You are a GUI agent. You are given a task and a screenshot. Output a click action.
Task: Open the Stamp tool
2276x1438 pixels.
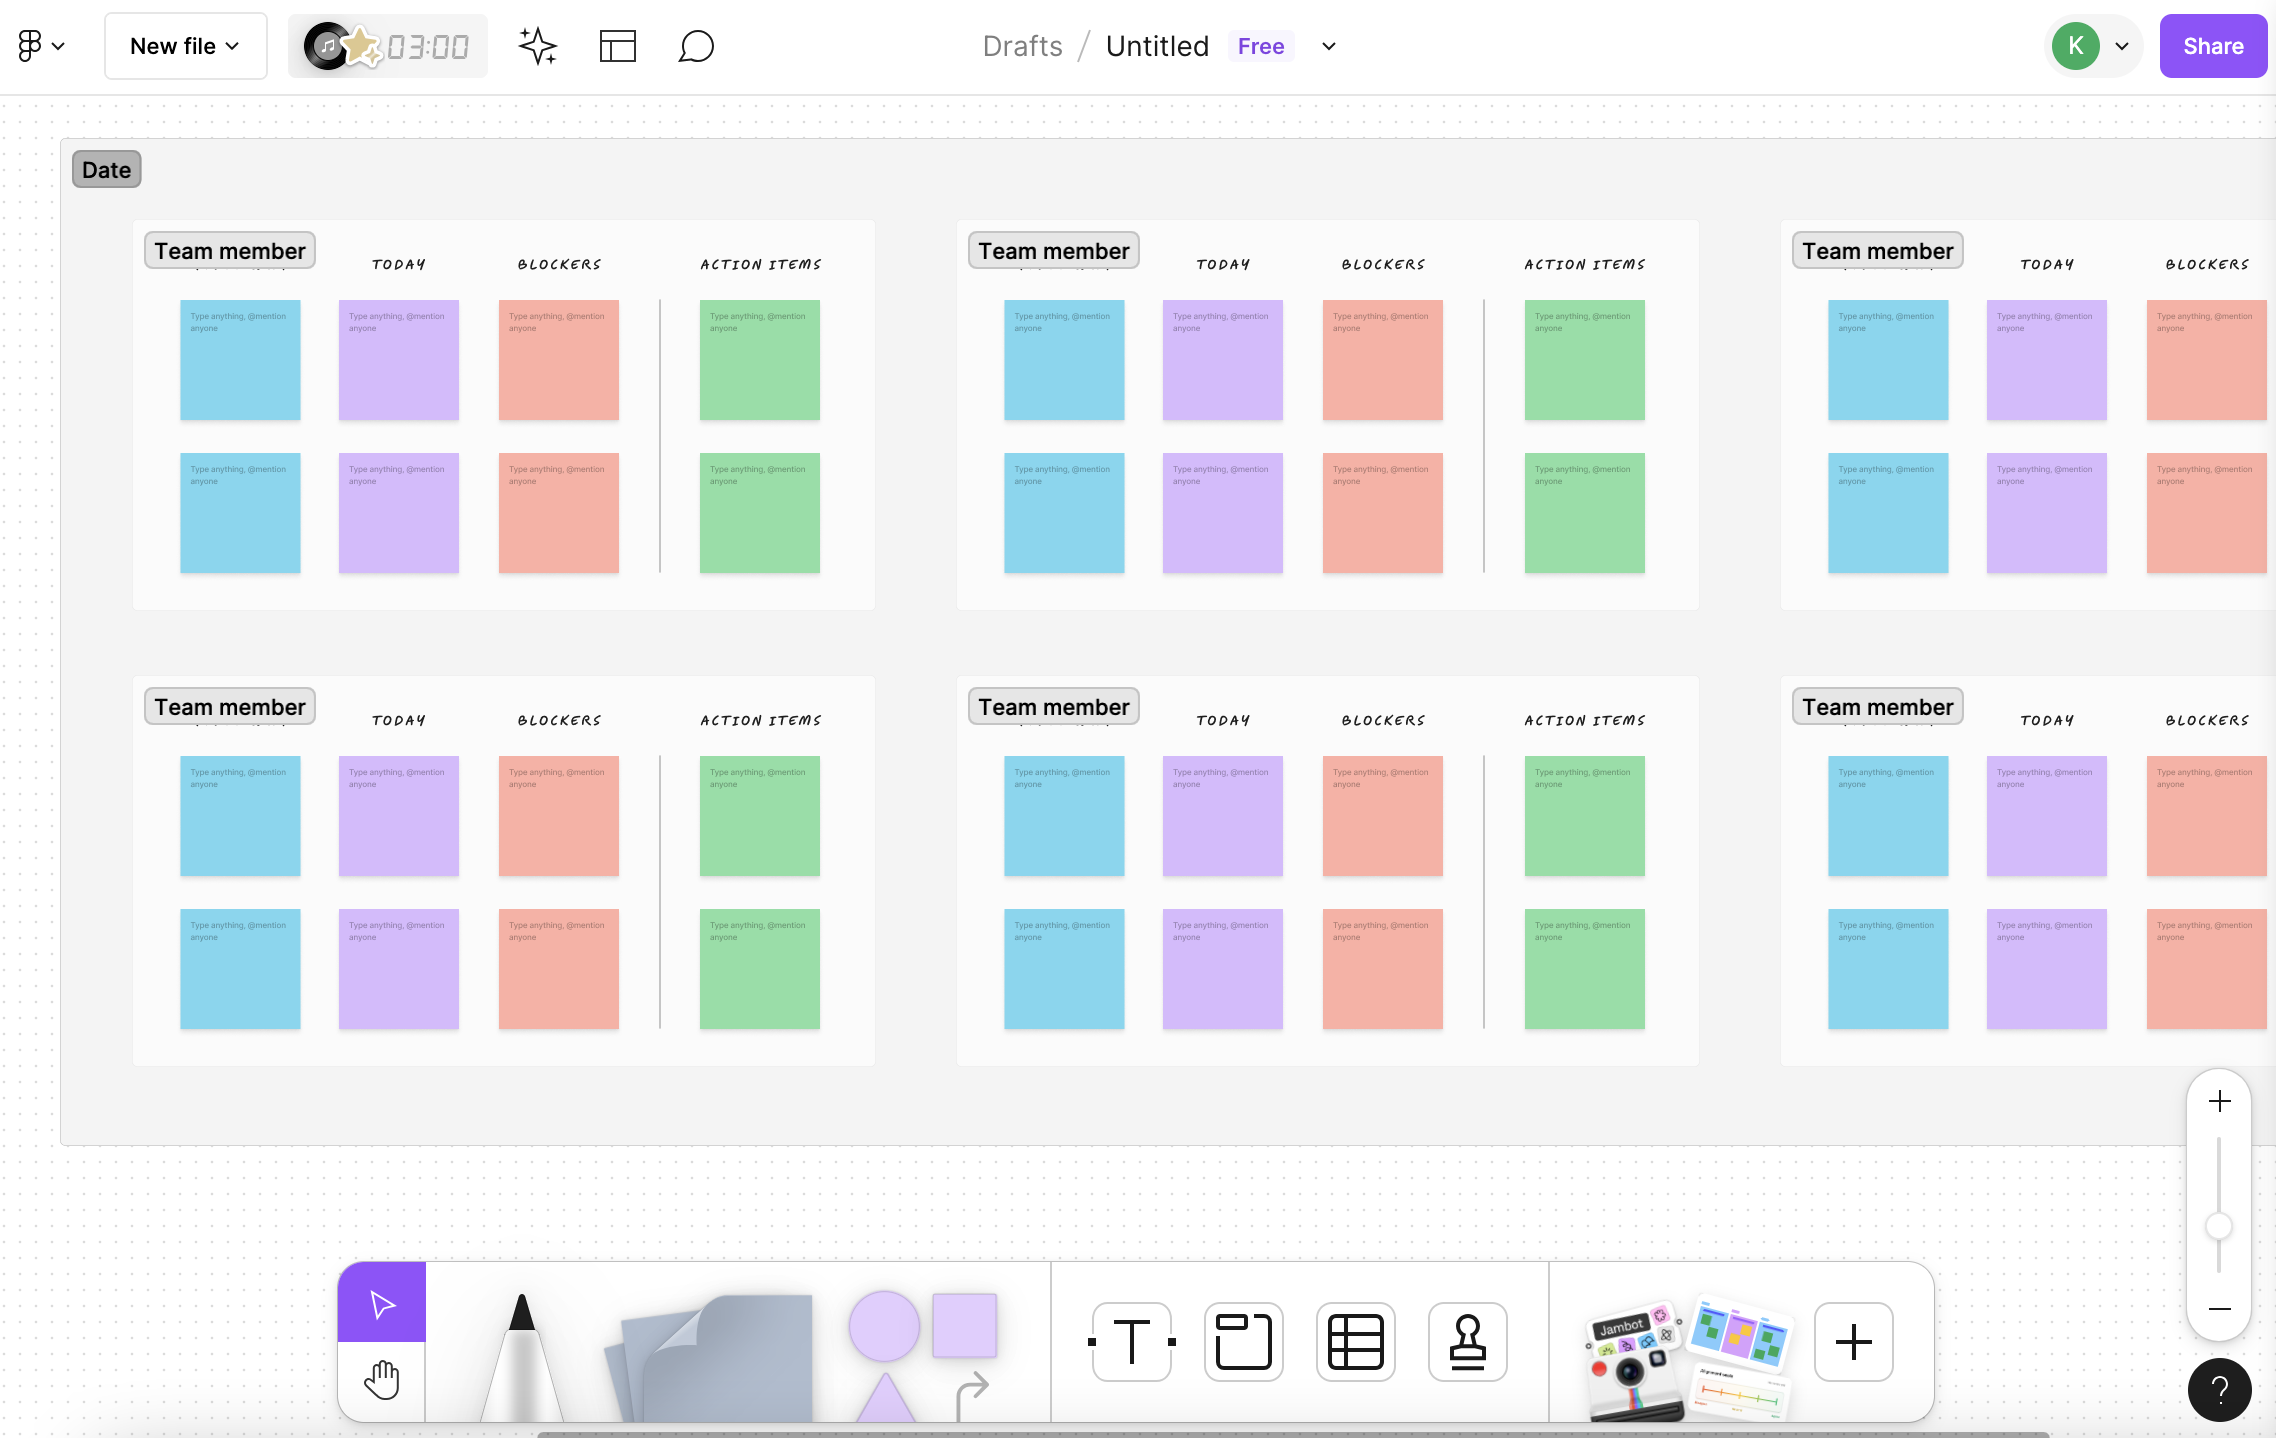click(1467, 1342)
